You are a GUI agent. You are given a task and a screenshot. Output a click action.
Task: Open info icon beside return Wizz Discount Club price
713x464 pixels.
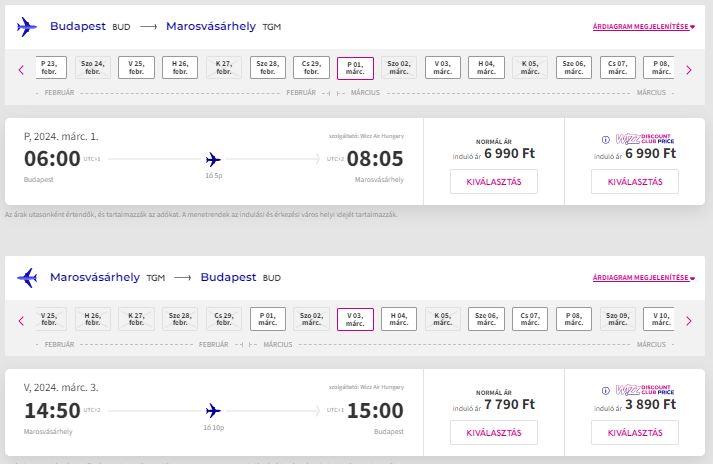pyautogui.click(x=605, y=391)
